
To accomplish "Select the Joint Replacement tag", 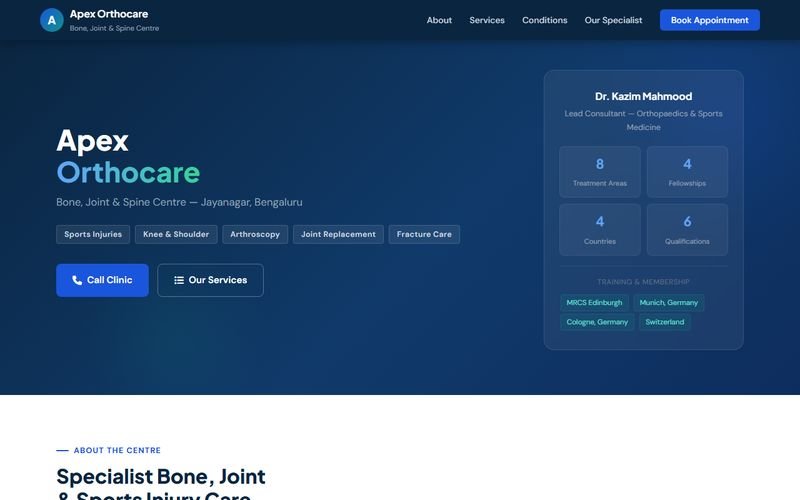I will point(338,234).
